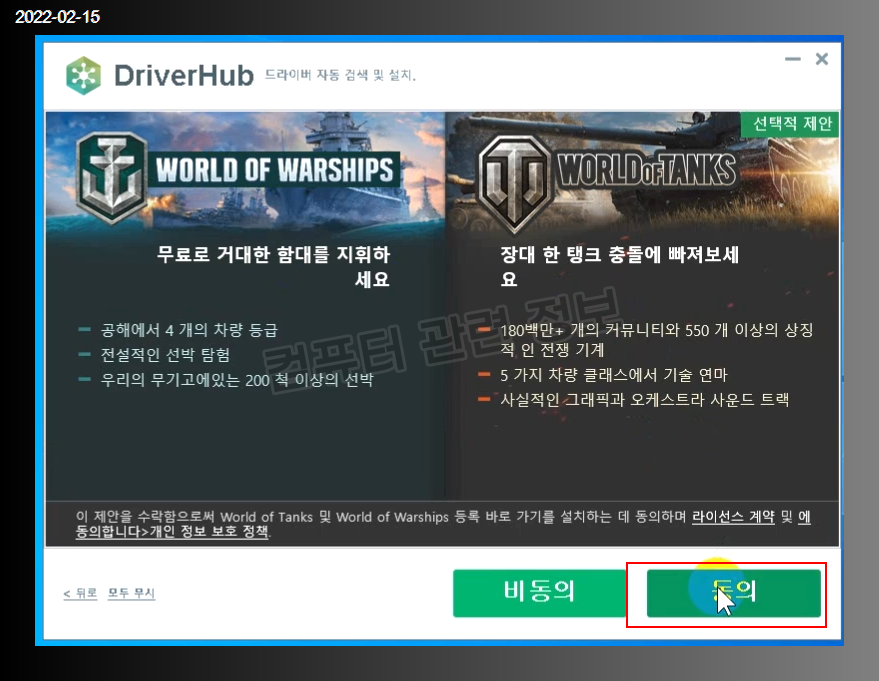Click the bullet 180백만+ 개의 커뮤니티
879x681 pixels.
point(656,340)
